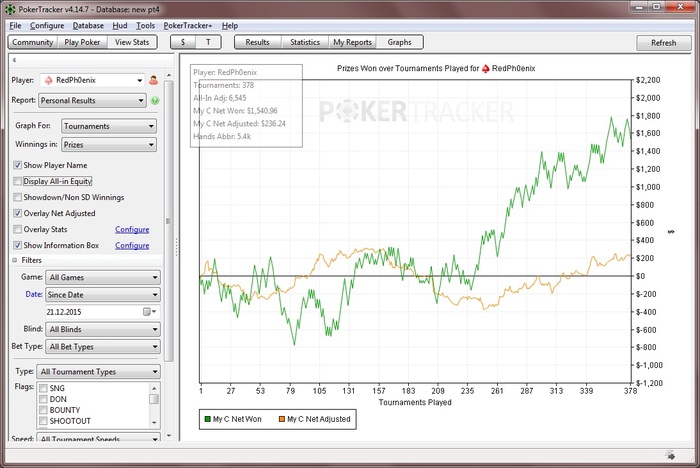
Task: Click Configure link beside Overlay Stats
Action: pyautogui.click(x=131, y=229)
